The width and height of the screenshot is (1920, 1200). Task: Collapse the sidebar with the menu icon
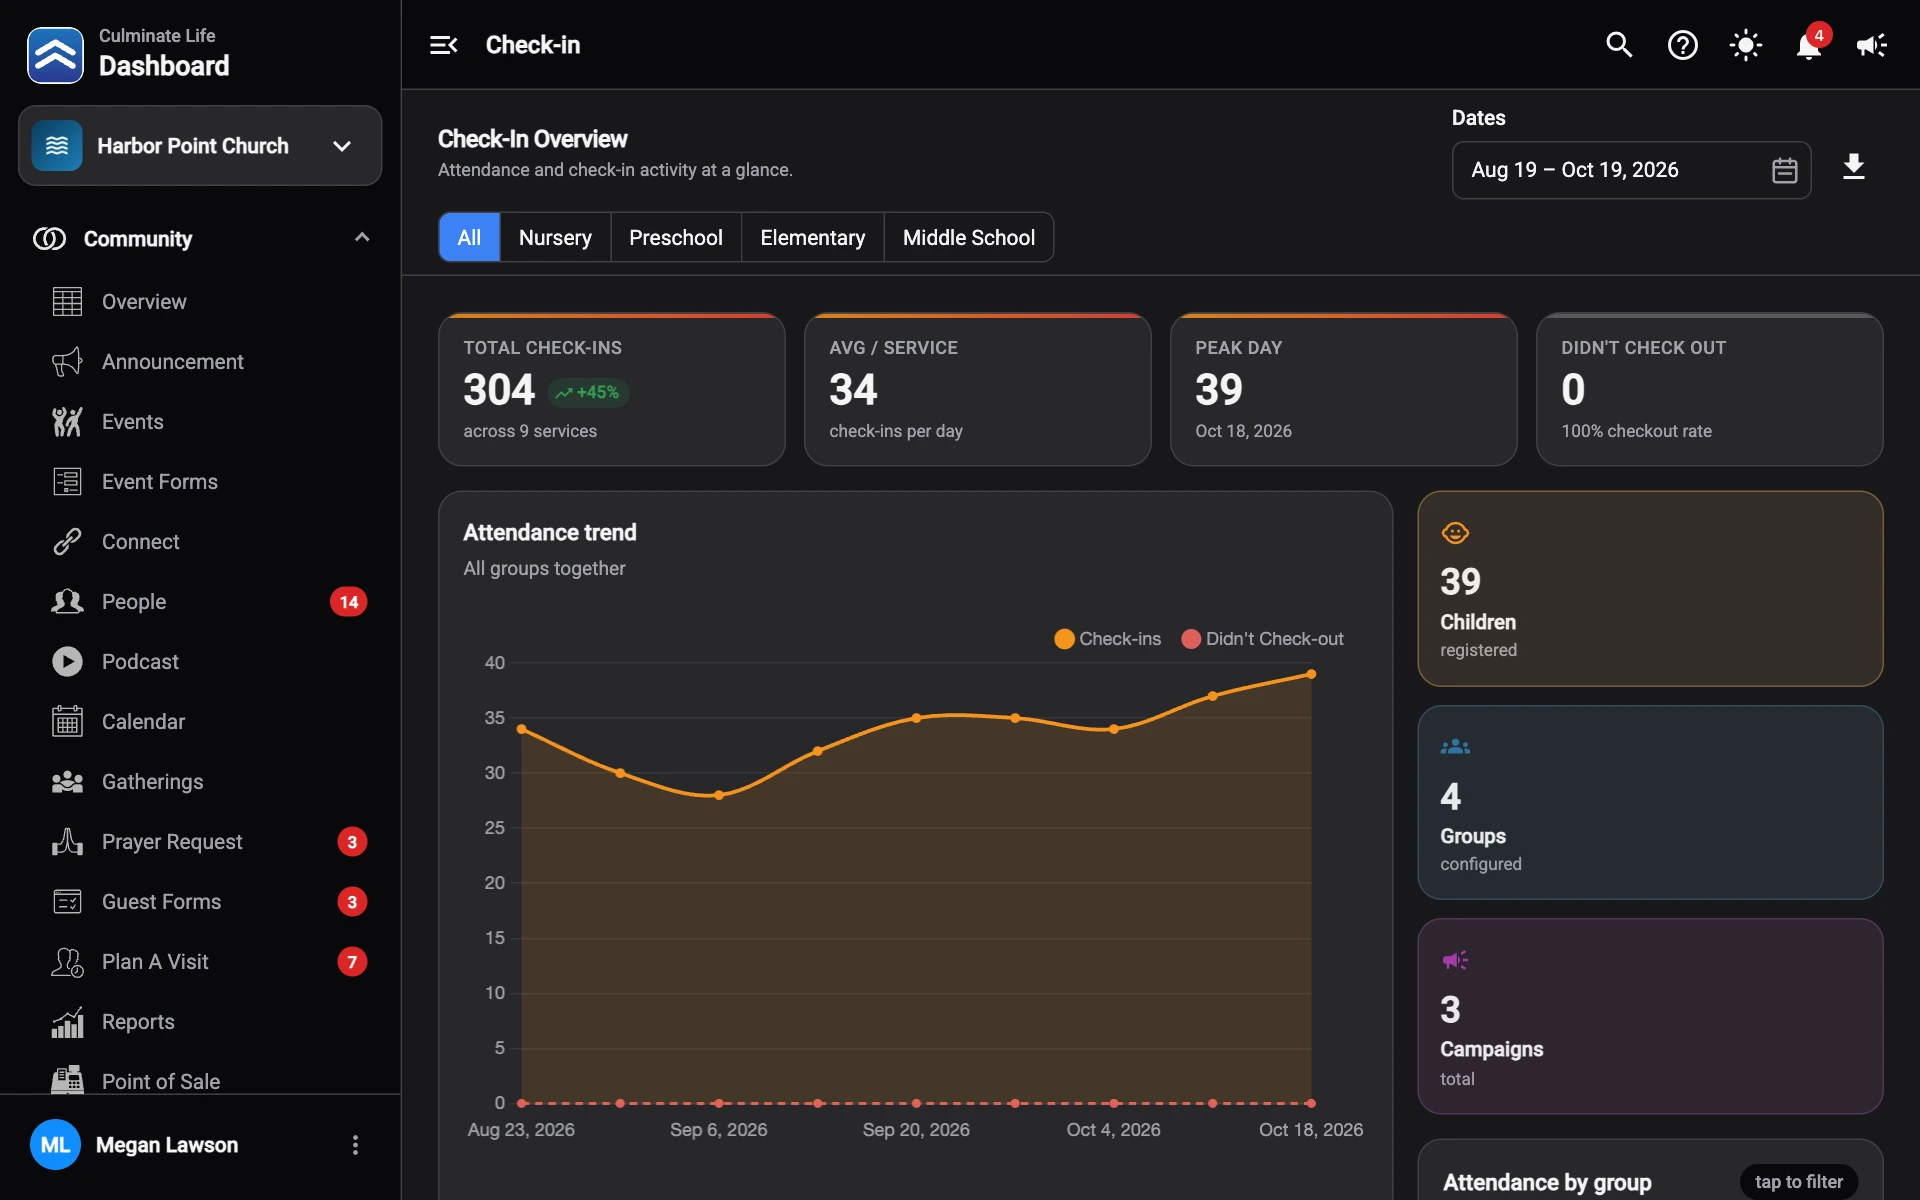click(x=443, y=45)
